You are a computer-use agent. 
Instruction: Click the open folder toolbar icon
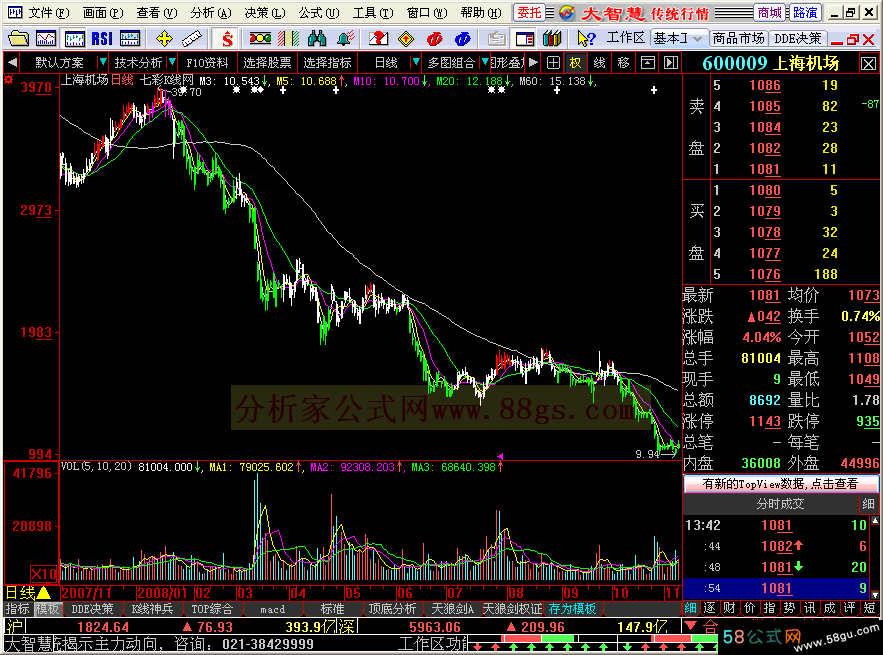click(x=18, y=38)
